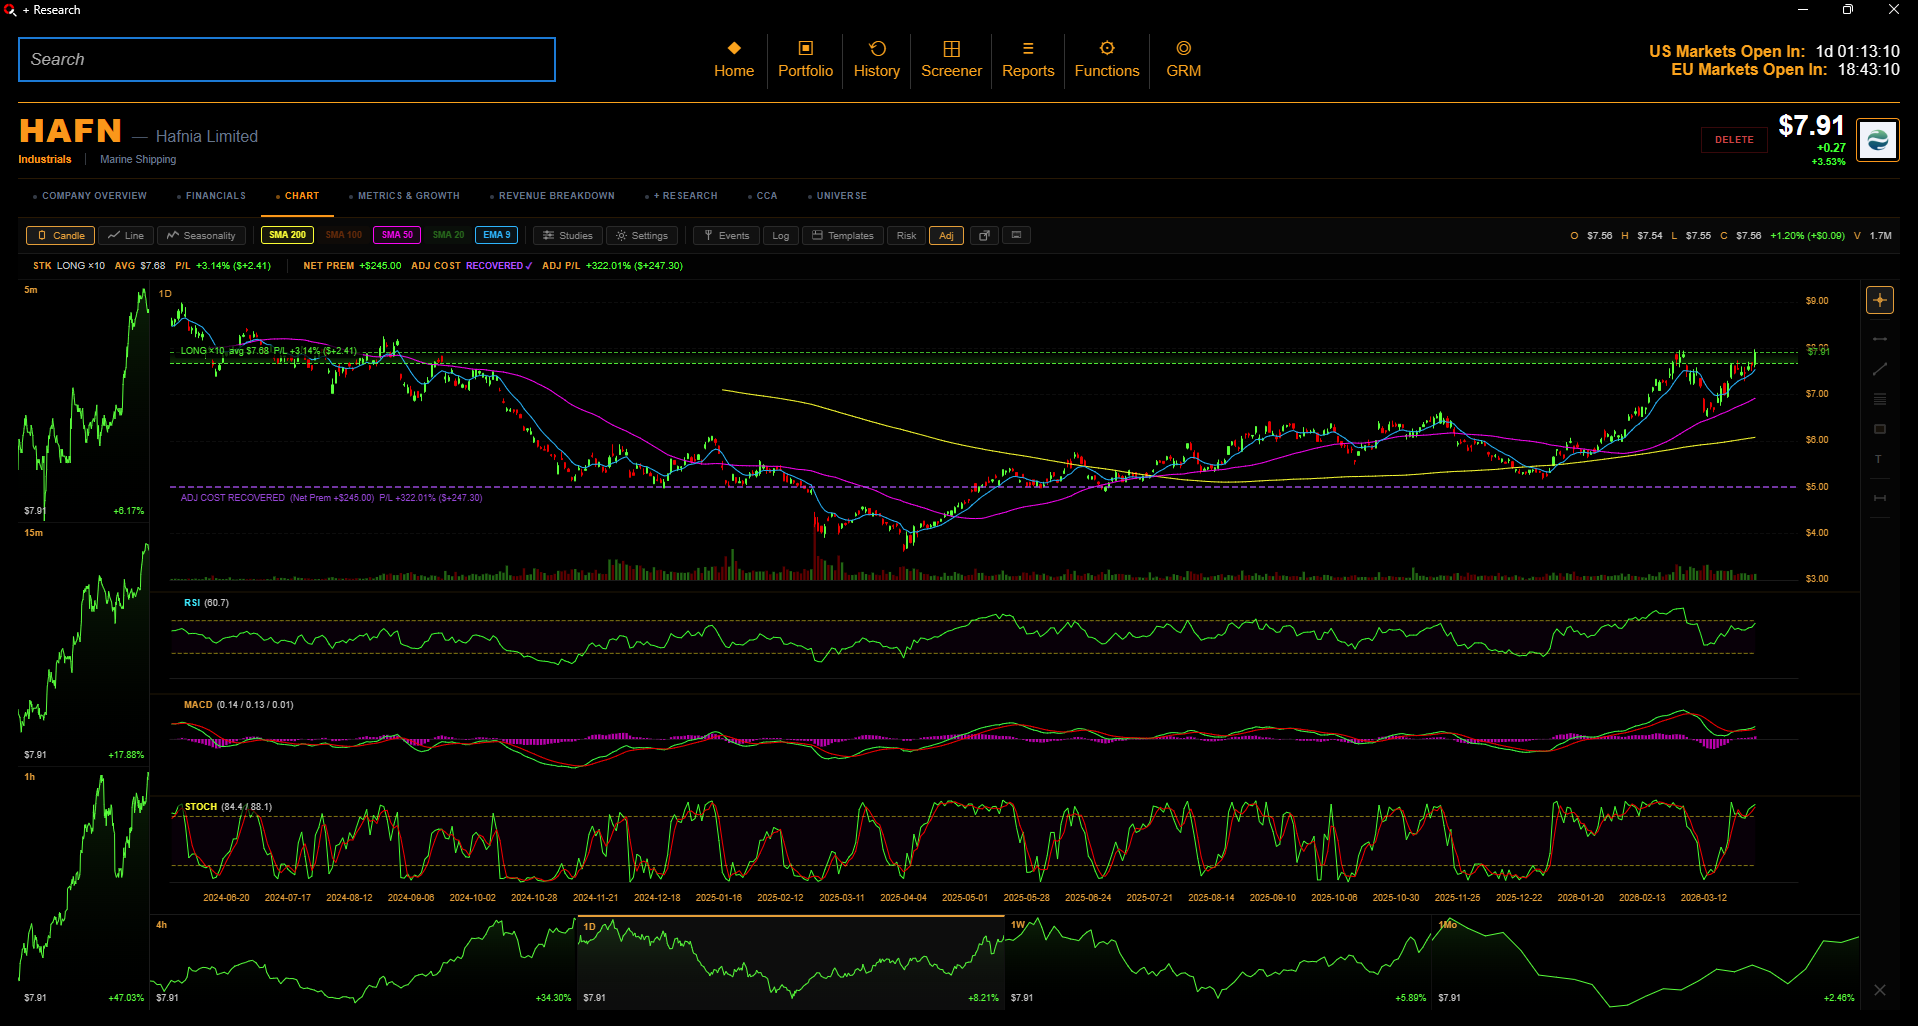Select the text annotation tool
The width and height of the screenshot is (1918, 1026).
[1879, 459]
